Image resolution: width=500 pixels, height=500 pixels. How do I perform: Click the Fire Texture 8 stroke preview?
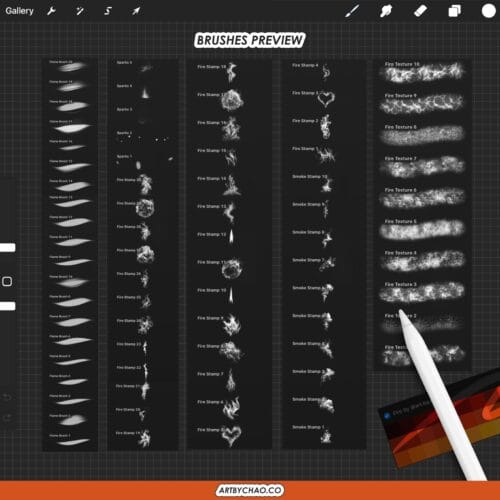coord(422,136)
